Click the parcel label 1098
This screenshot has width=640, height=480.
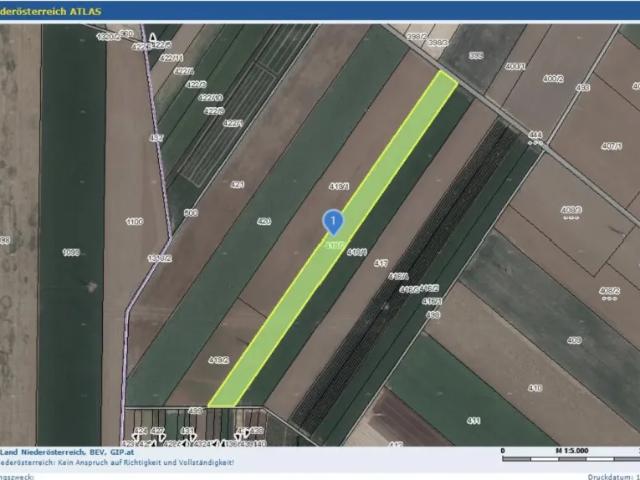(71, 253)
